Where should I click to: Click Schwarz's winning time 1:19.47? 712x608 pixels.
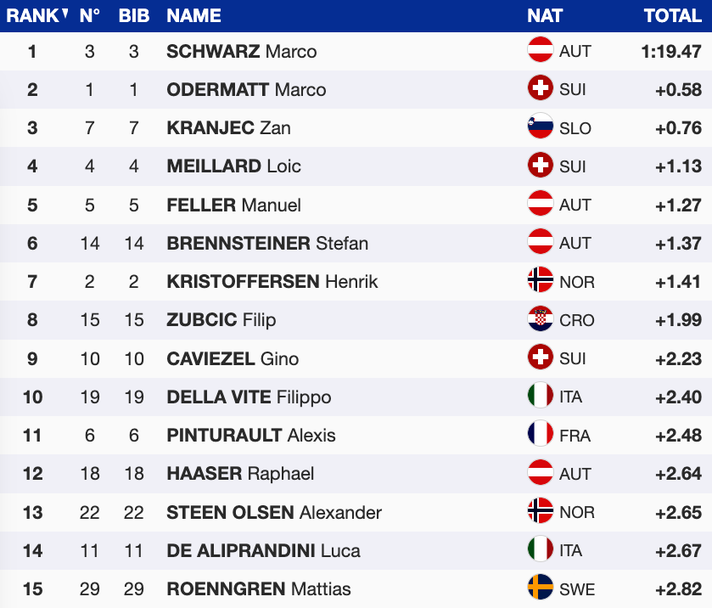tap(671, 52)
